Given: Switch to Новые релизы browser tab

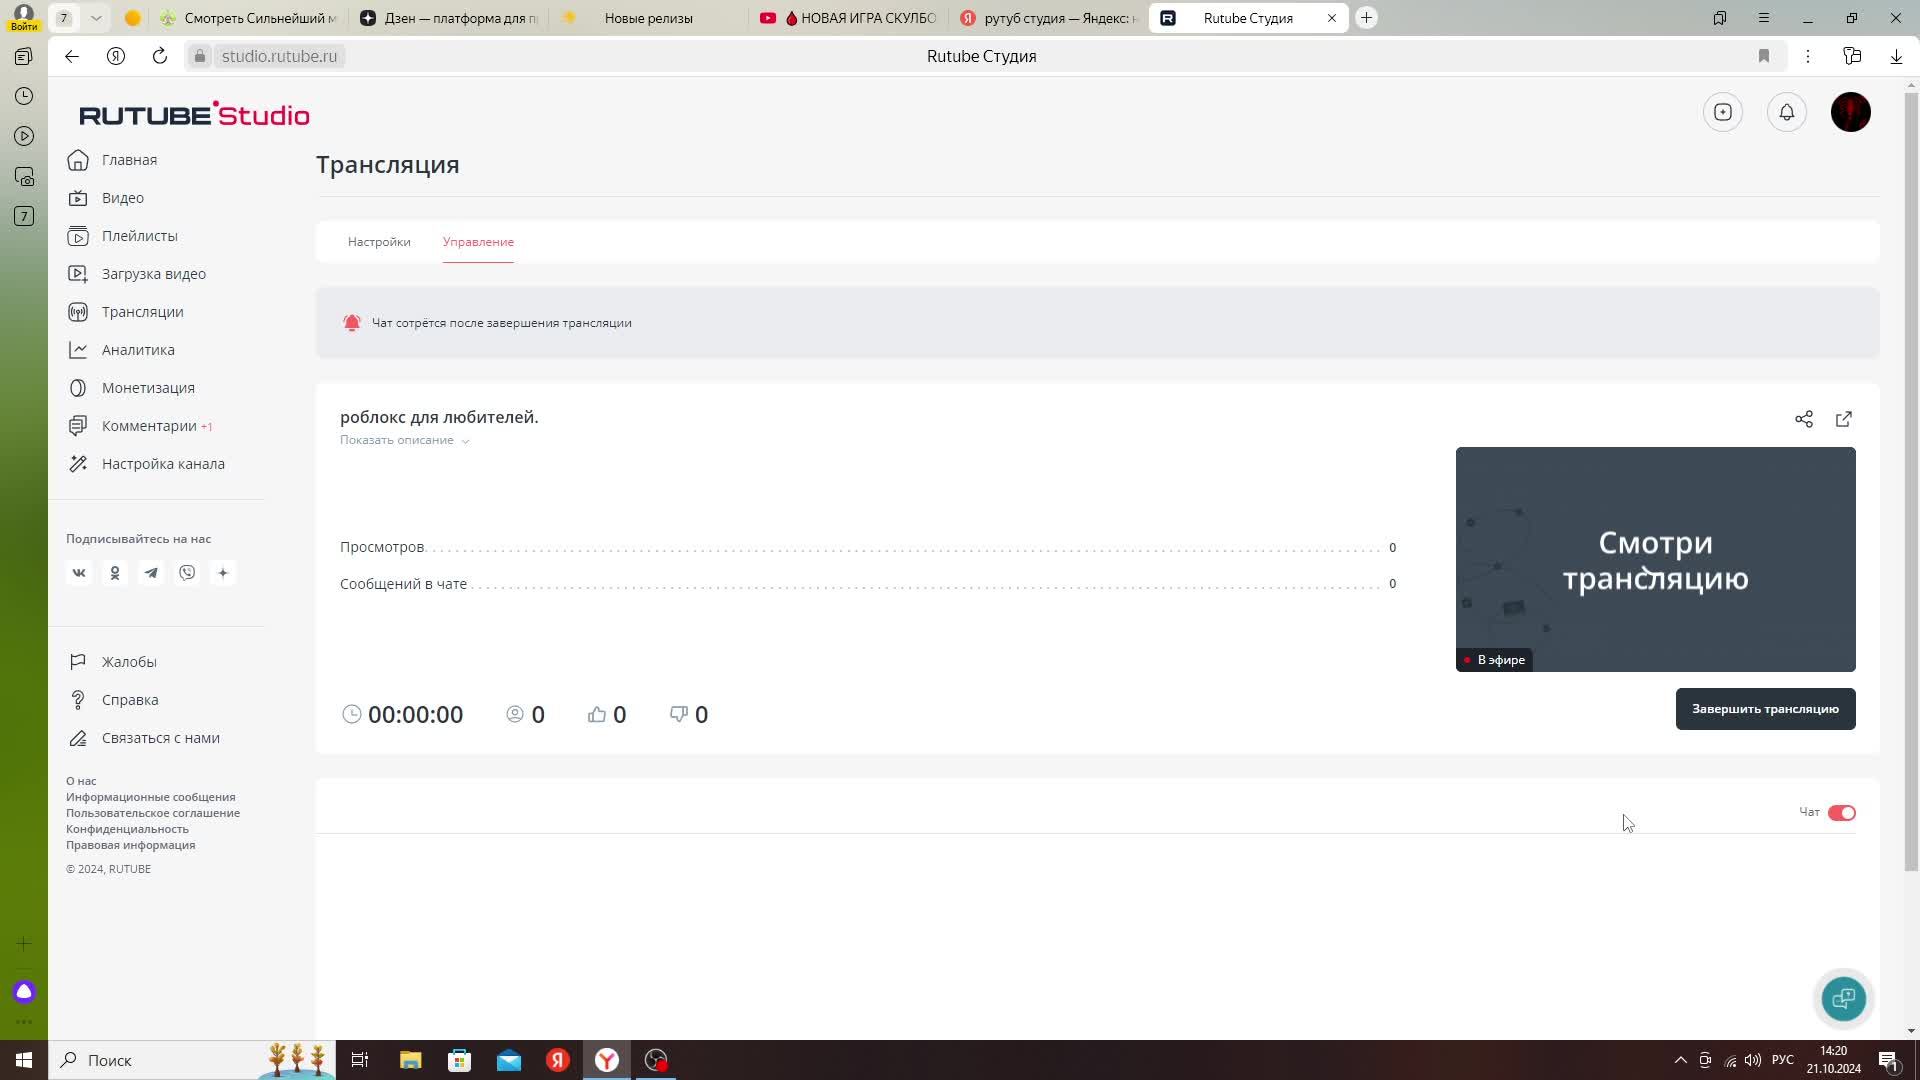Looking at the screenshot, I should point(648,18).
